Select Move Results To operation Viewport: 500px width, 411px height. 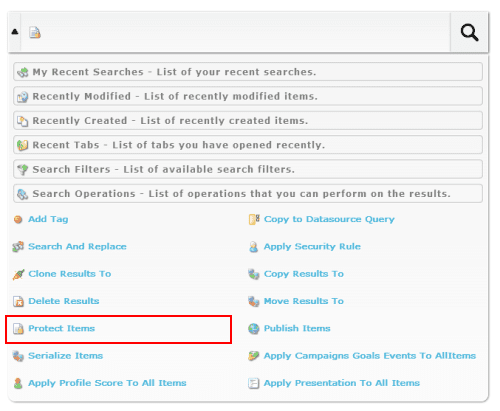304,301
